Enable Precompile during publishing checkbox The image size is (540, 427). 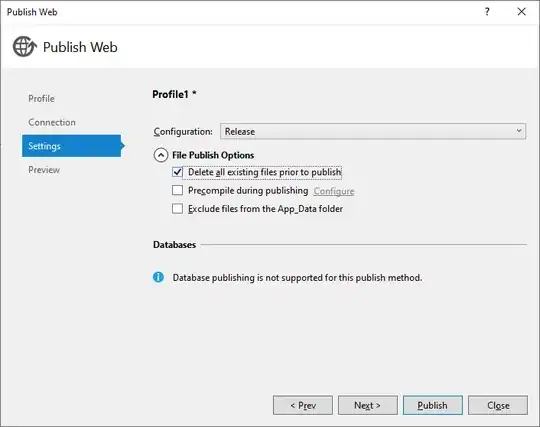coord(177,190)
